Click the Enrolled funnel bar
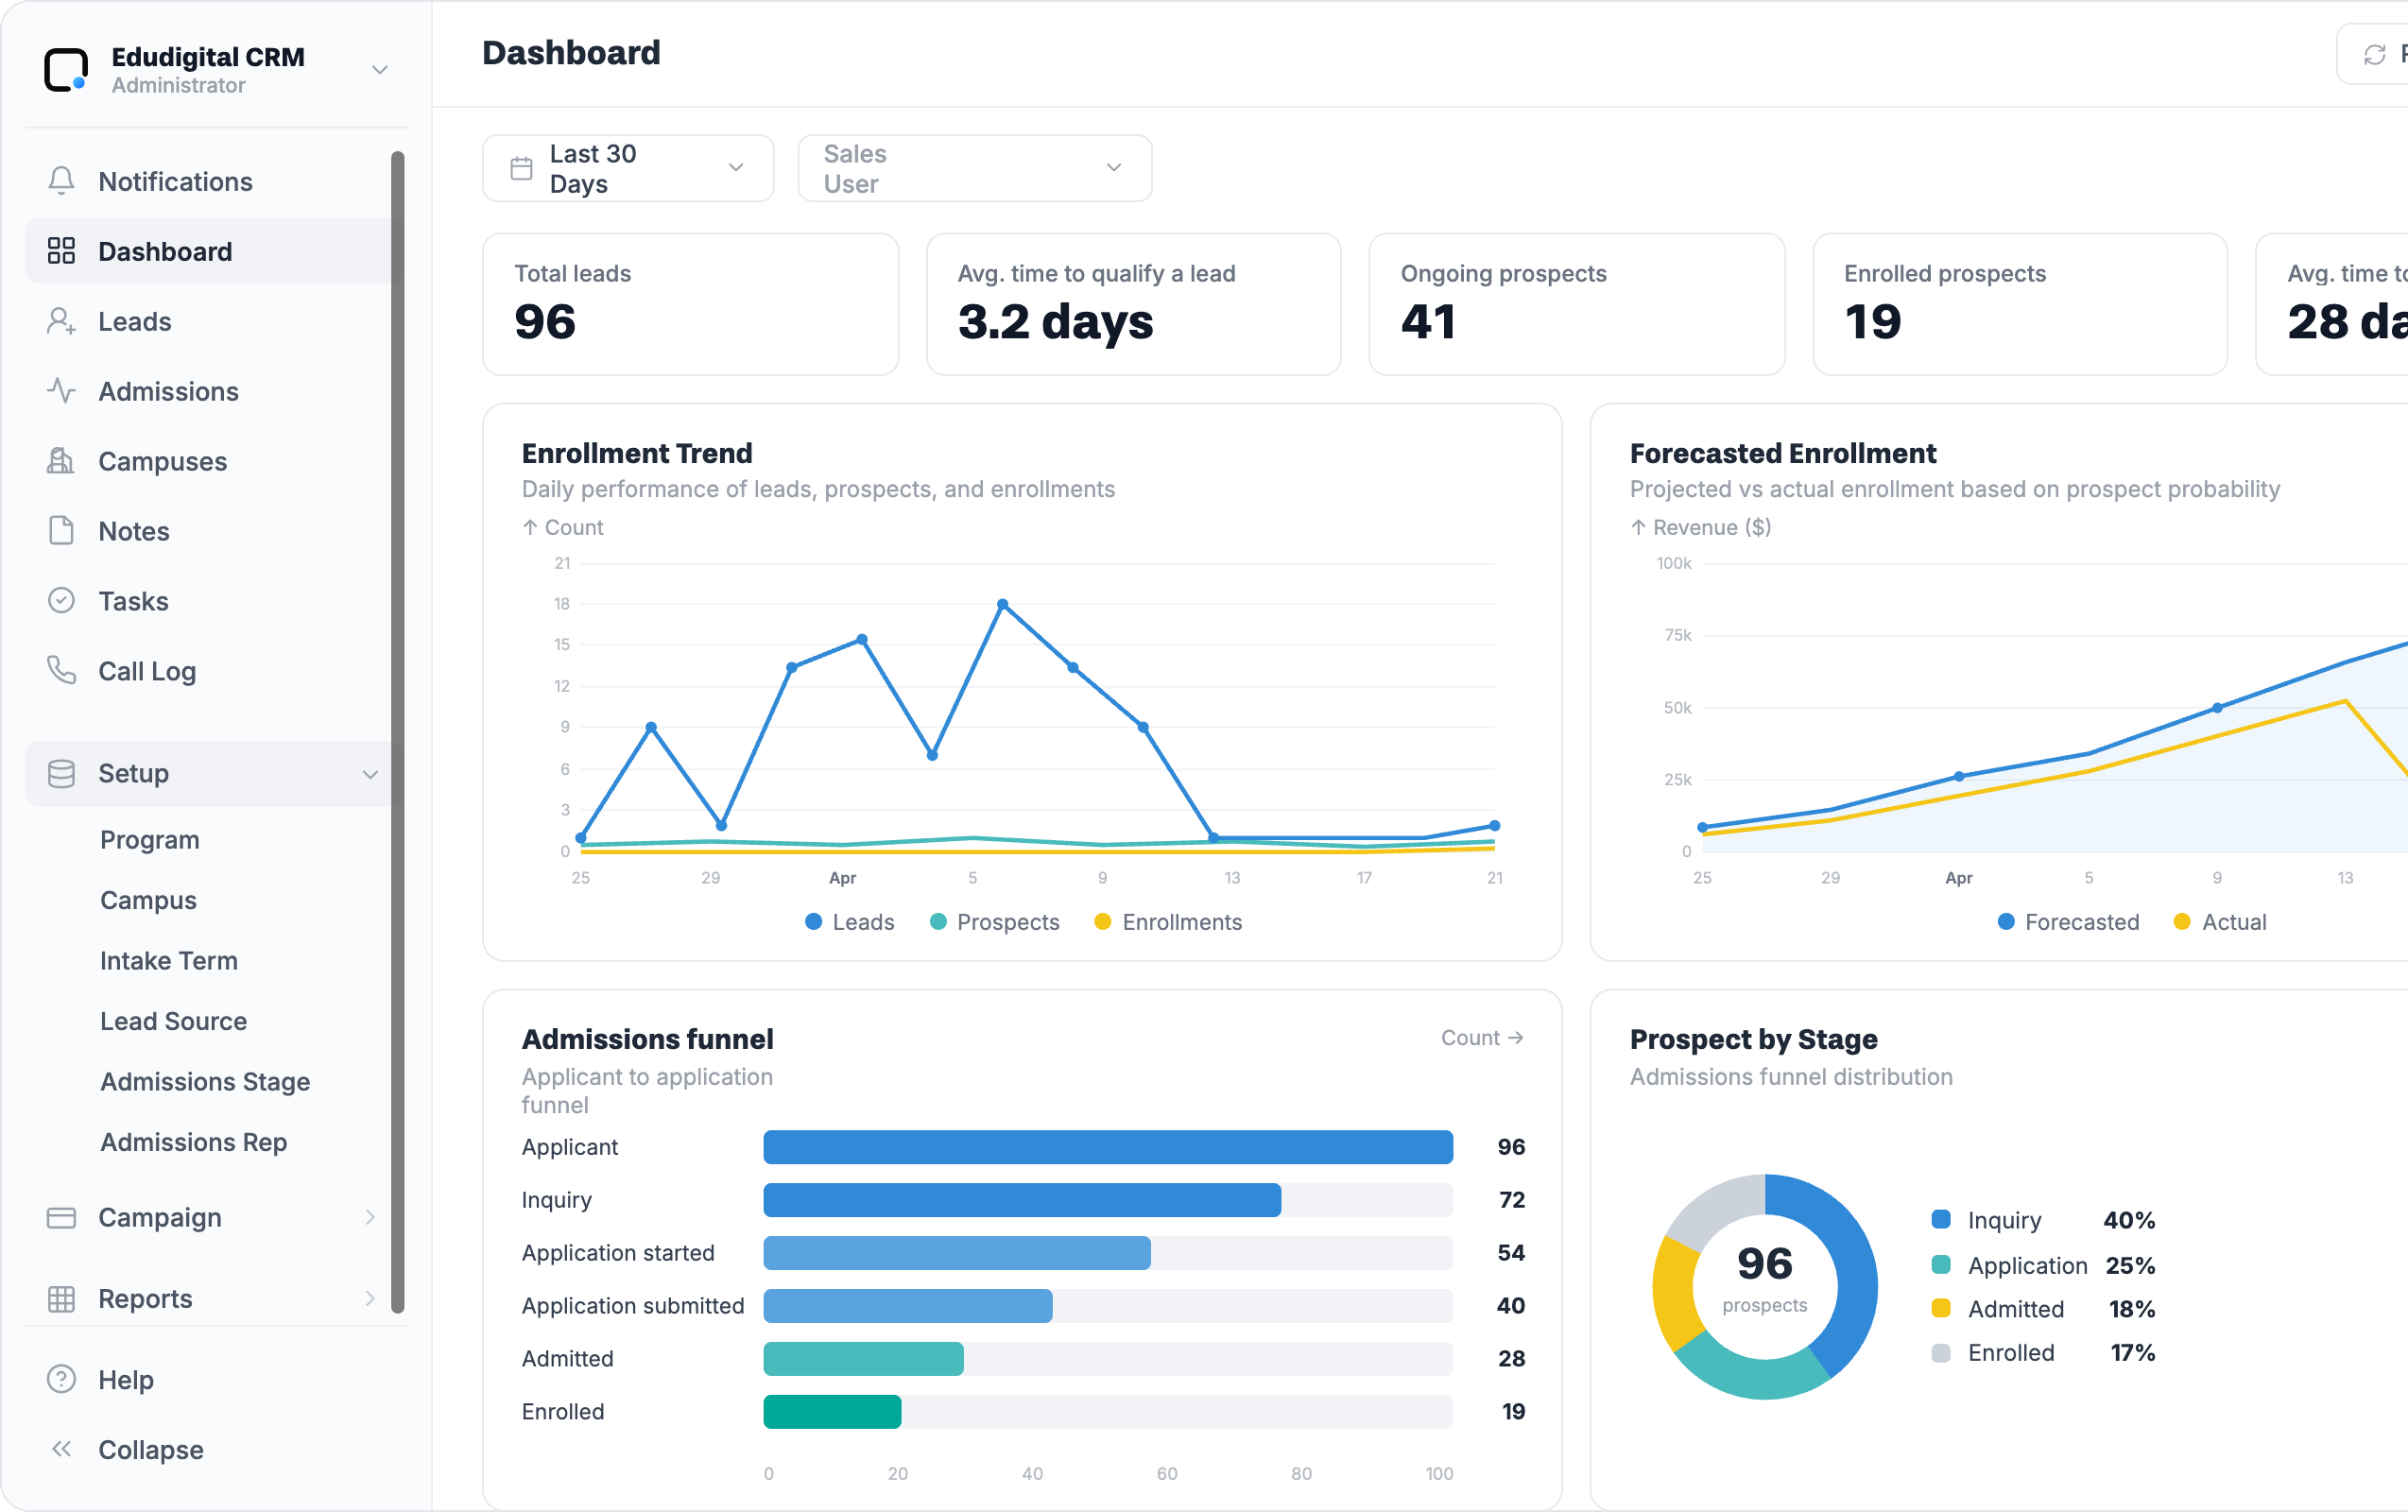2408x1512 pixels. click(x=832, y=1412)
